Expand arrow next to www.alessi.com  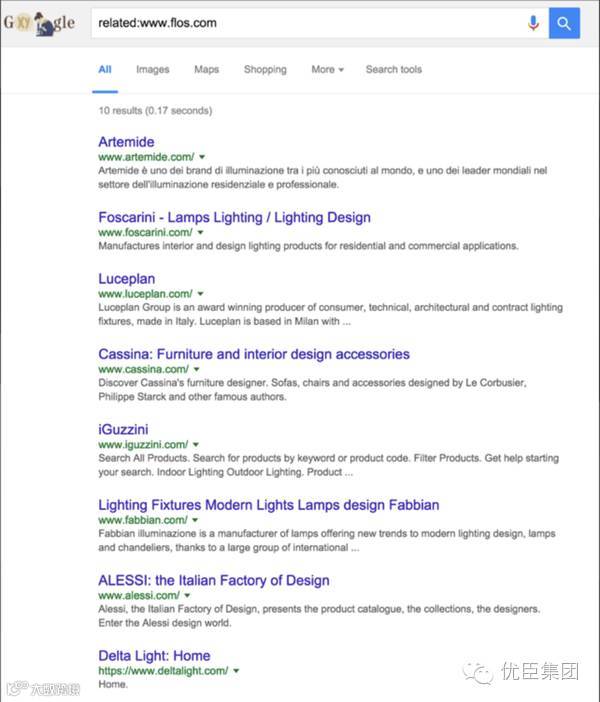187,595
